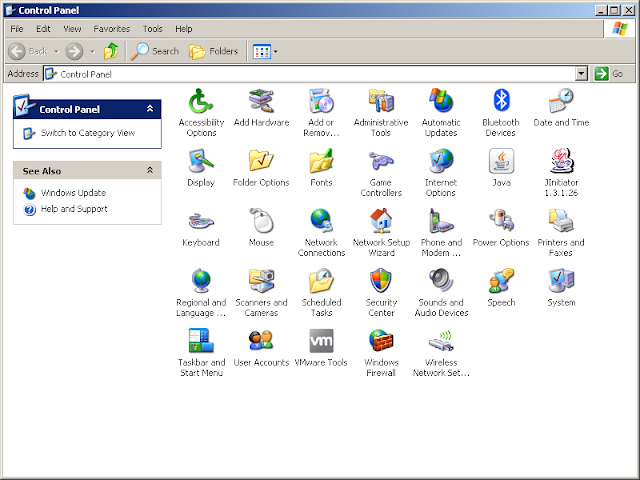This screenshot has width=640, height=480.
Task: Open Security Center
Action: tap(381, 292)
